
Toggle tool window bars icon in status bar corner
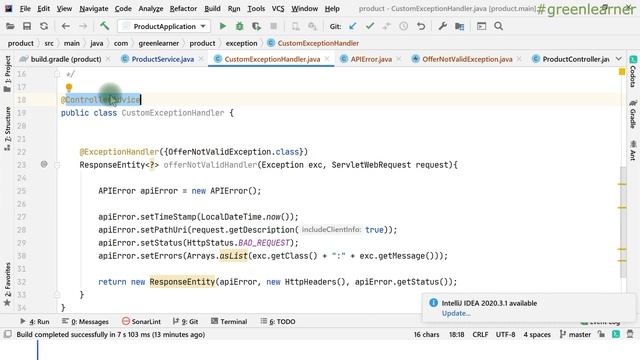click(7, 334)
